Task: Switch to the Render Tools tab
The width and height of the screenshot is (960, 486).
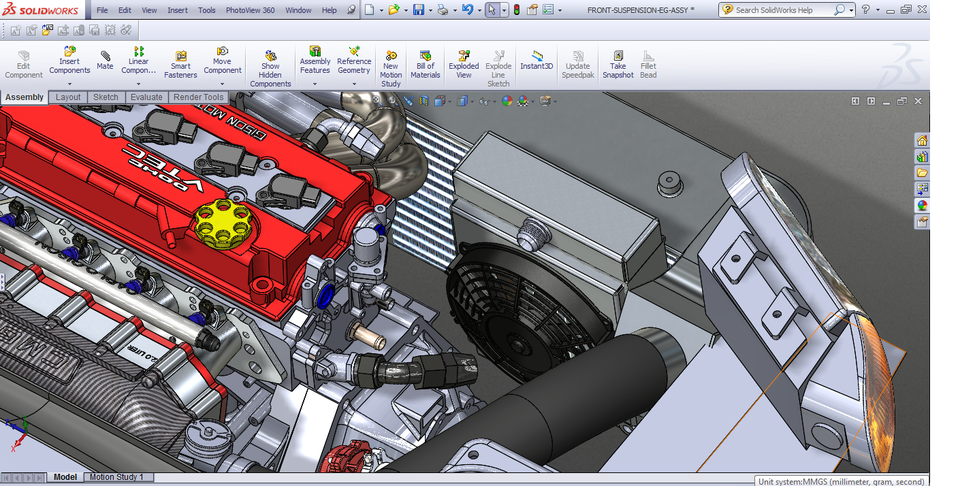Action: pos(198,97)
